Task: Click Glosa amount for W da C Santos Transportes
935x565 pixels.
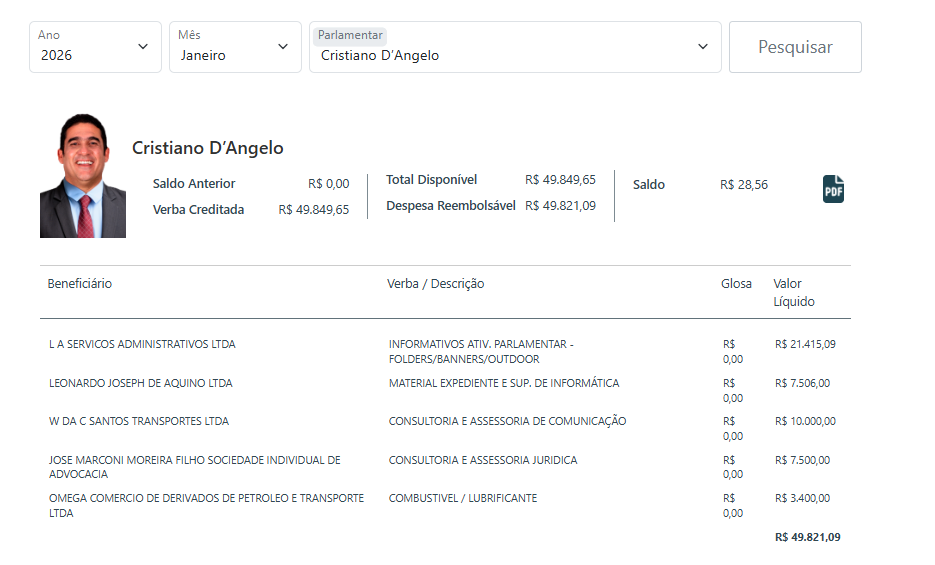Action: coord(733,428)
